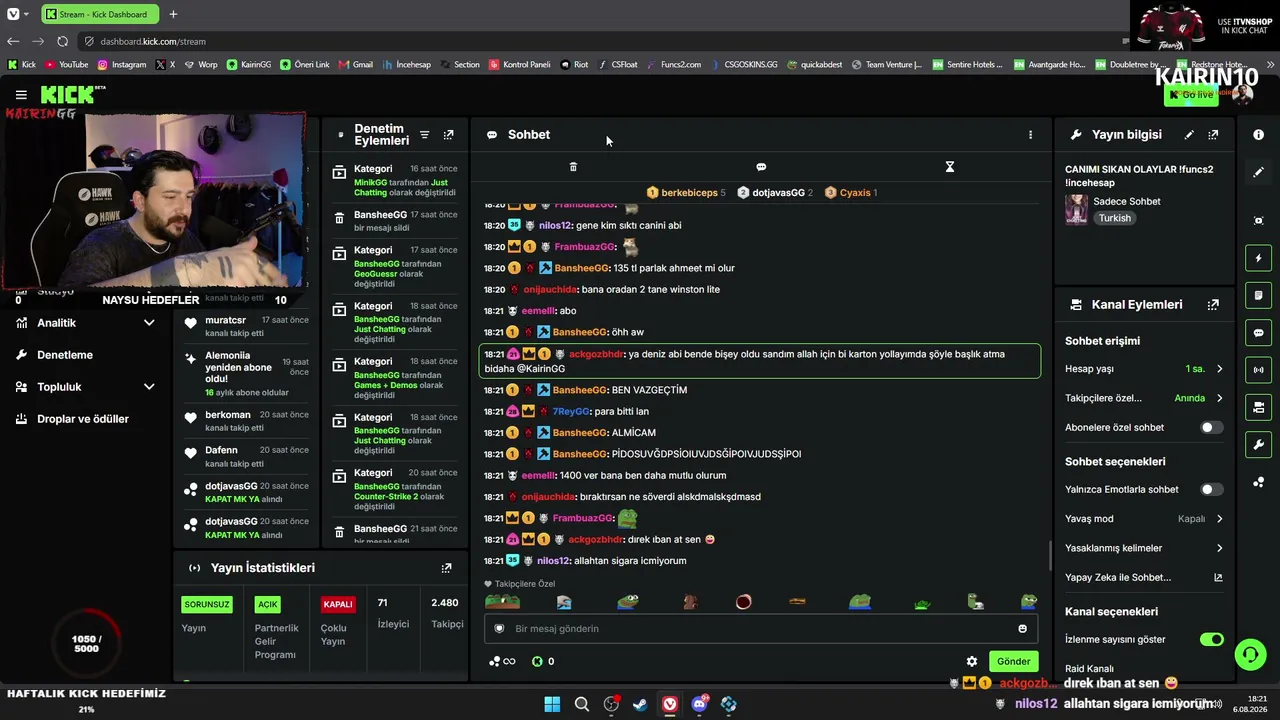Click the info icon in the right sidebar
The height and width of the screenshot is (720, 1280).
click(1258, 135)
